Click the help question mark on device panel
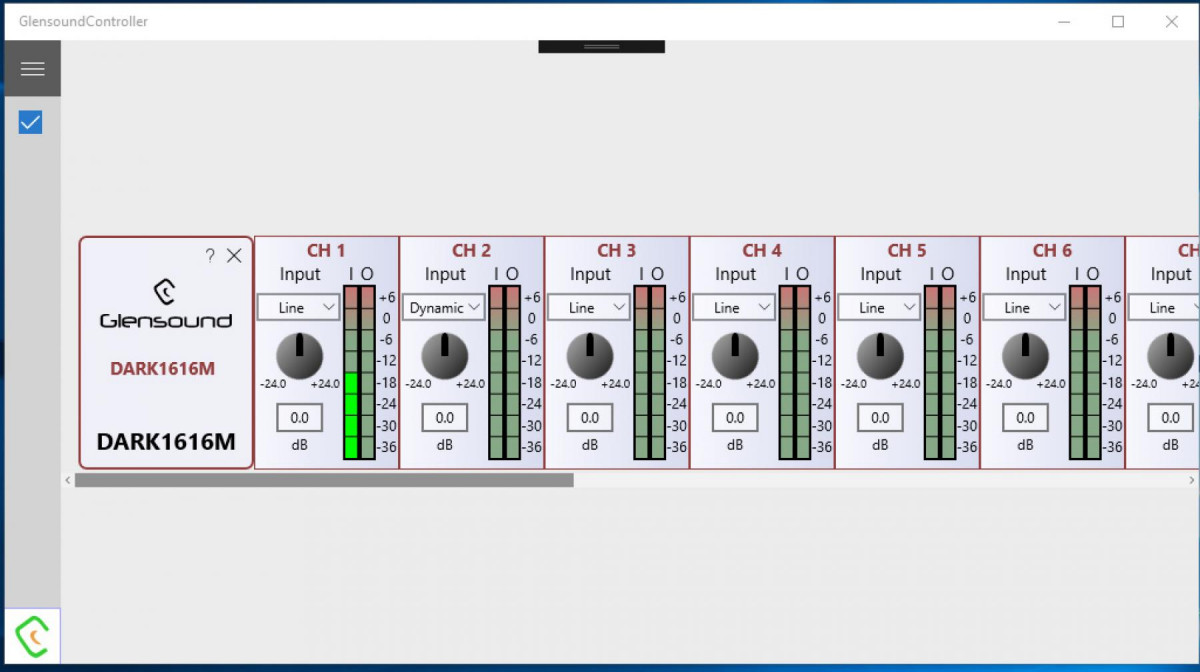The height and width of the screenshot is (672, 1200). coord(210,256)
